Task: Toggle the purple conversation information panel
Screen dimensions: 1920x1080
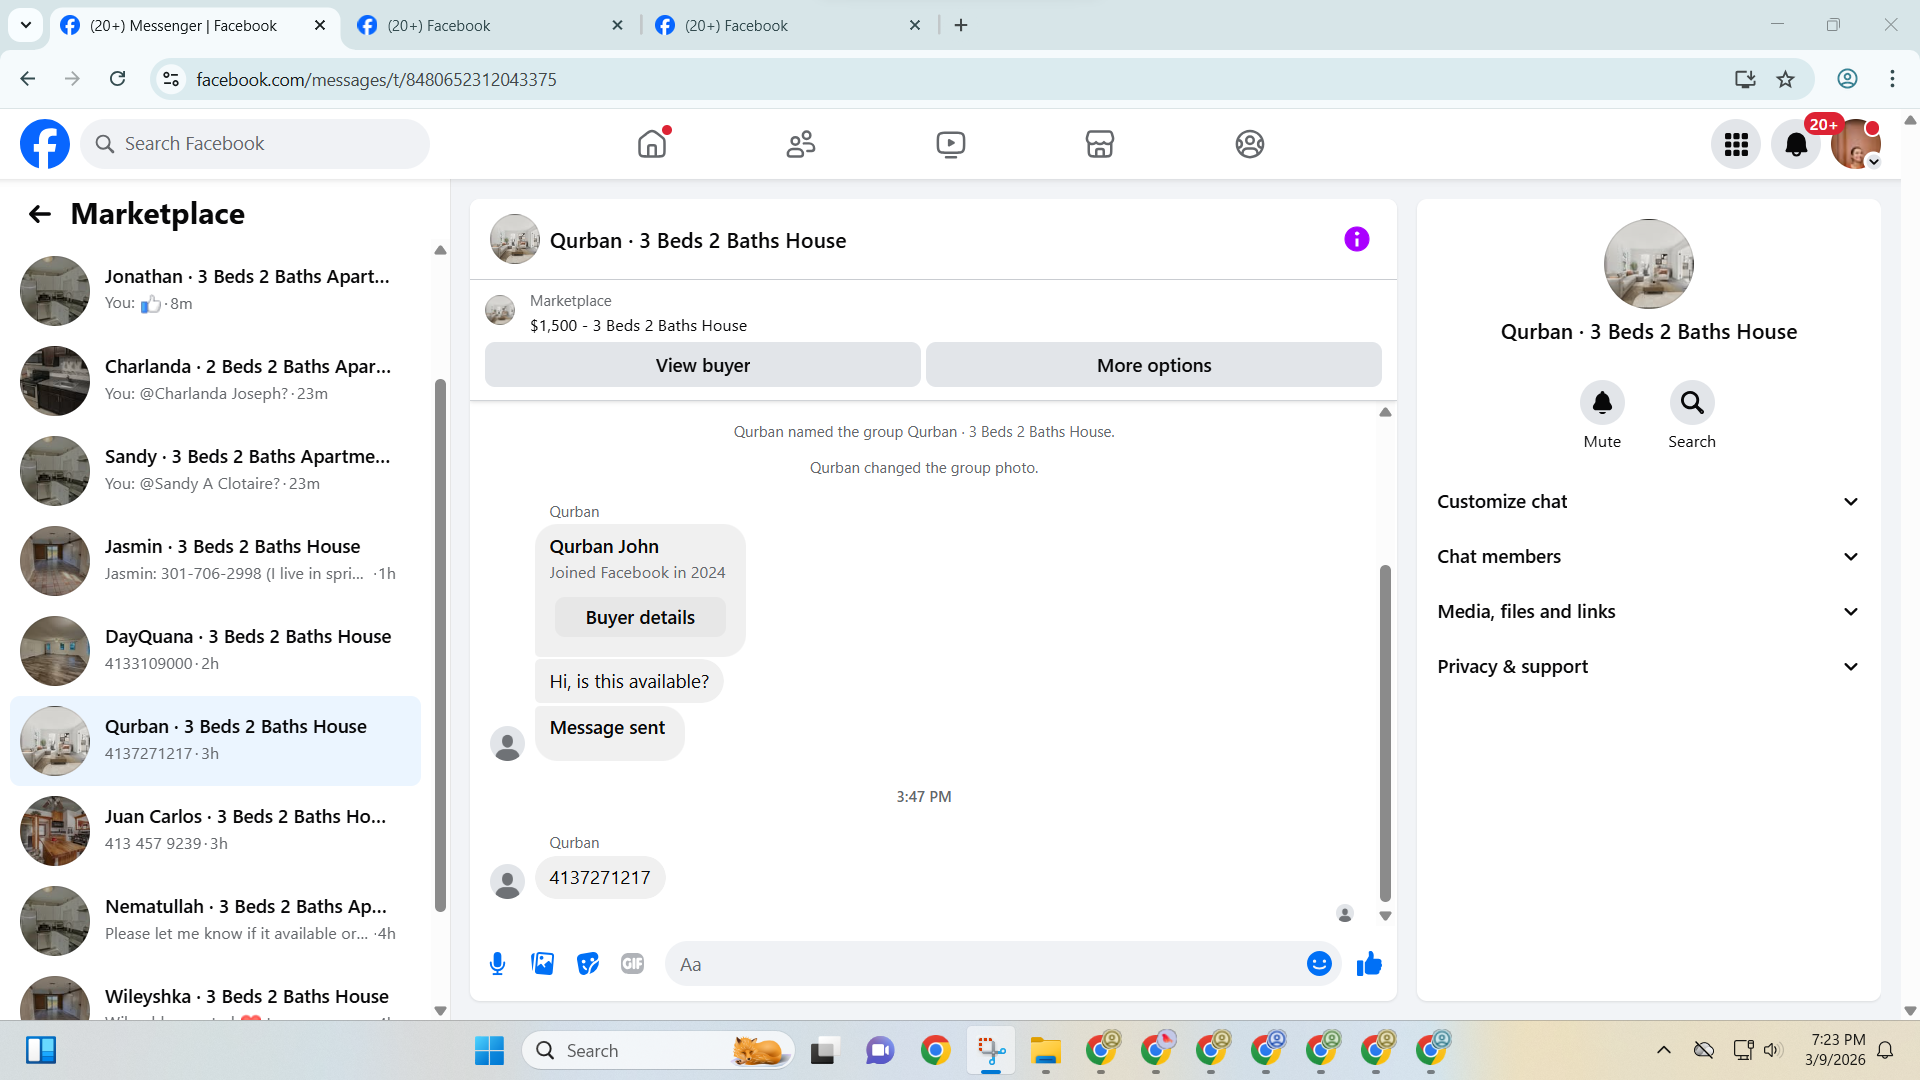Action: [x=1356, y=239]
